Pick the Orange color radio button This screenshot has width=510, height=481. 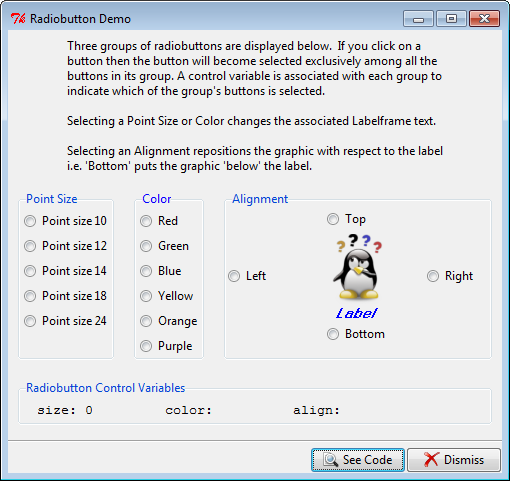tap(169, 321)
